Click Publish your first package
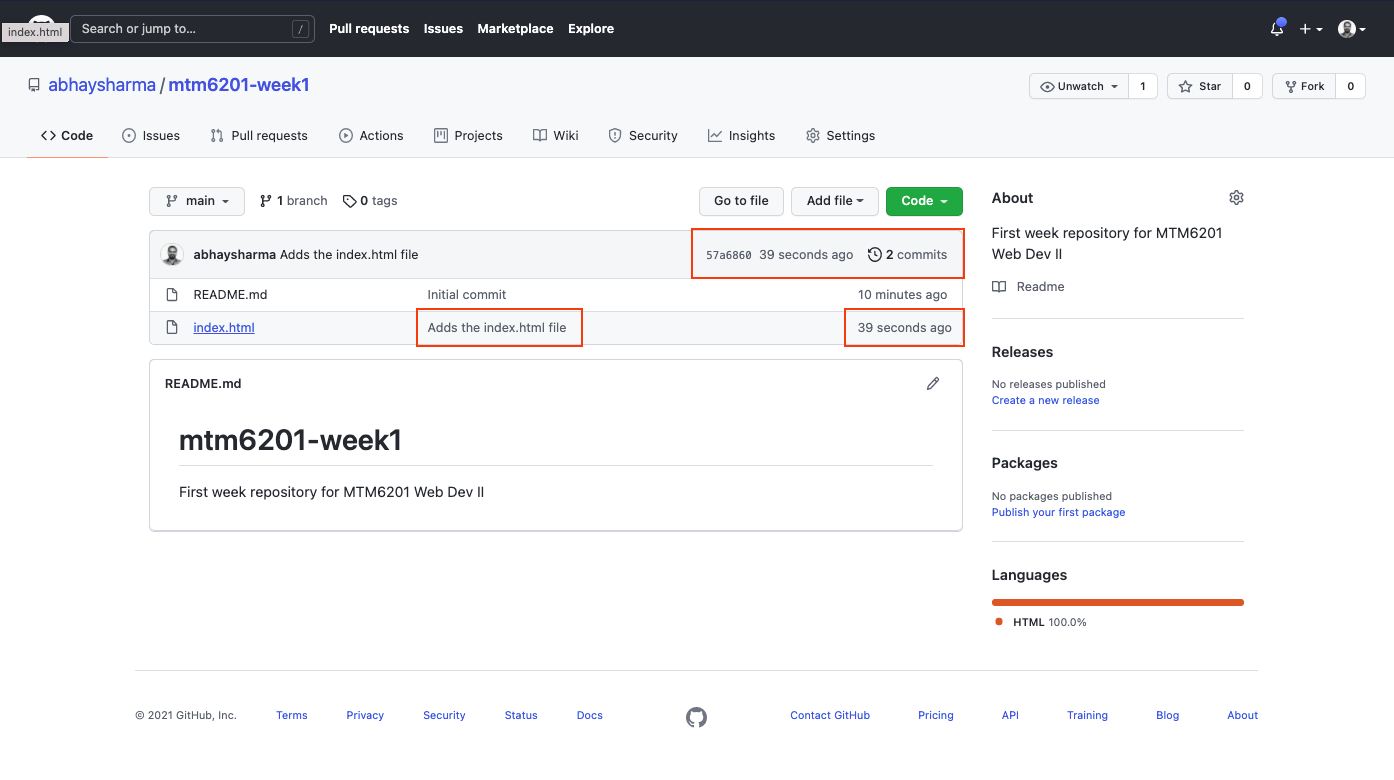This screenshot has width=1394, height=780. point(1058,512)
